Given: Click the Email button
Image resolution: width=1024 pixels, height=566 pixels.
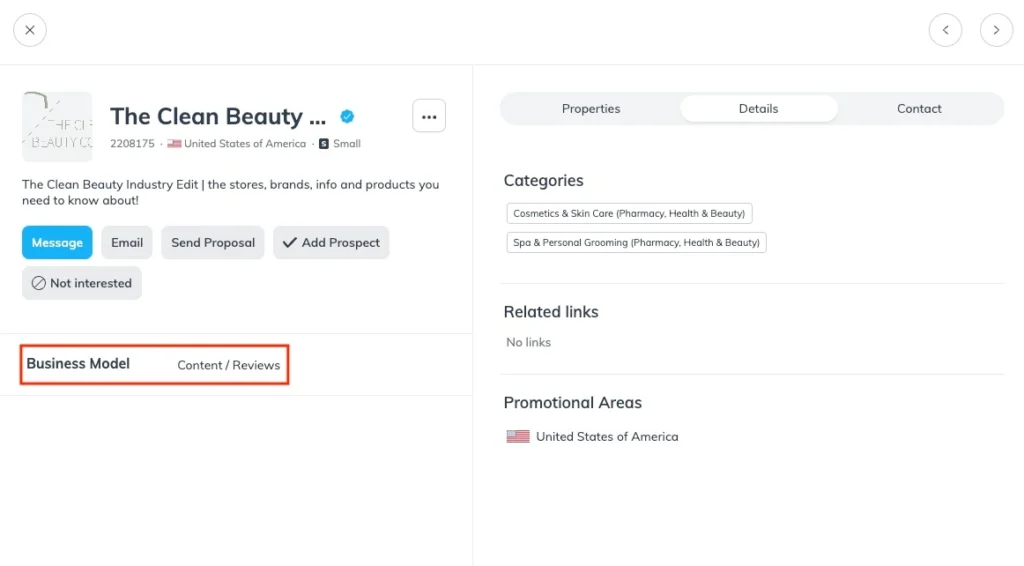Looking at the screenshot, I should [x=127, y=242].
